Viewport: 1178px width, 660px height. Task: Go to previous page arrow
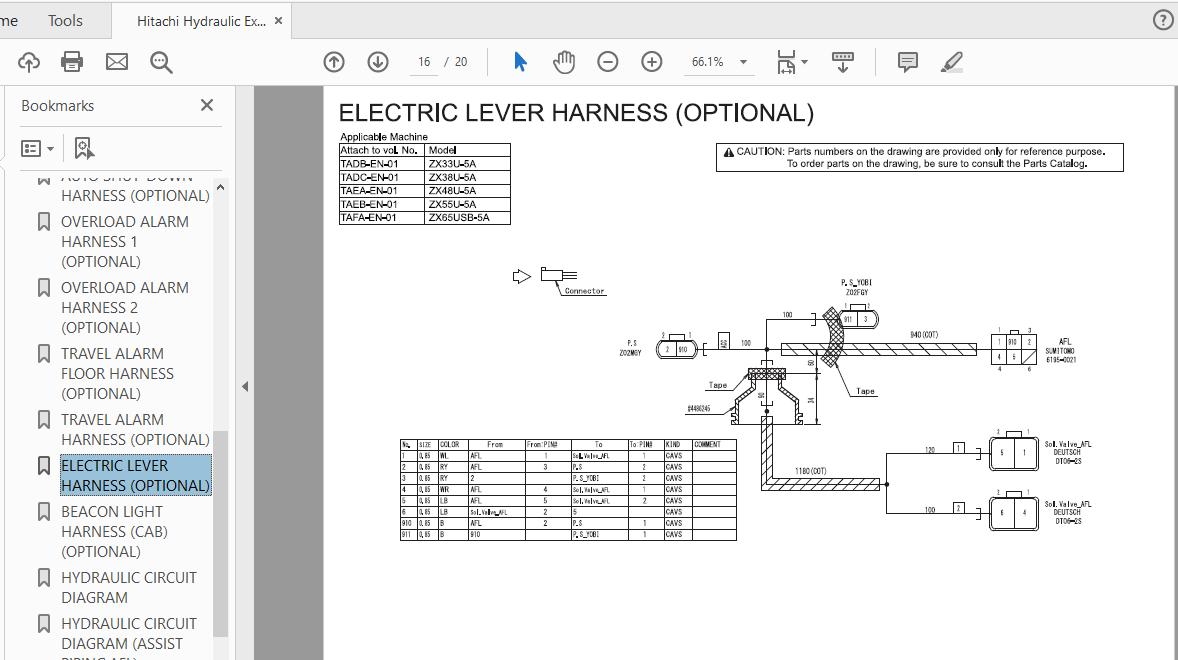click(x=334, y=62)
